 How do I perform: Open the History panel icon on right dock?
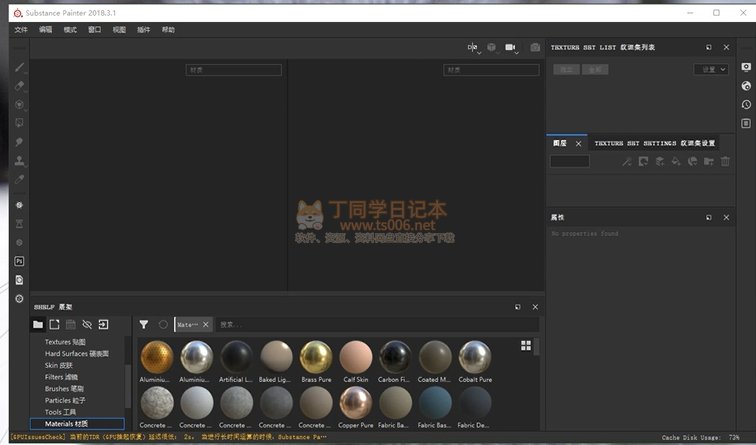coord(746,104)
